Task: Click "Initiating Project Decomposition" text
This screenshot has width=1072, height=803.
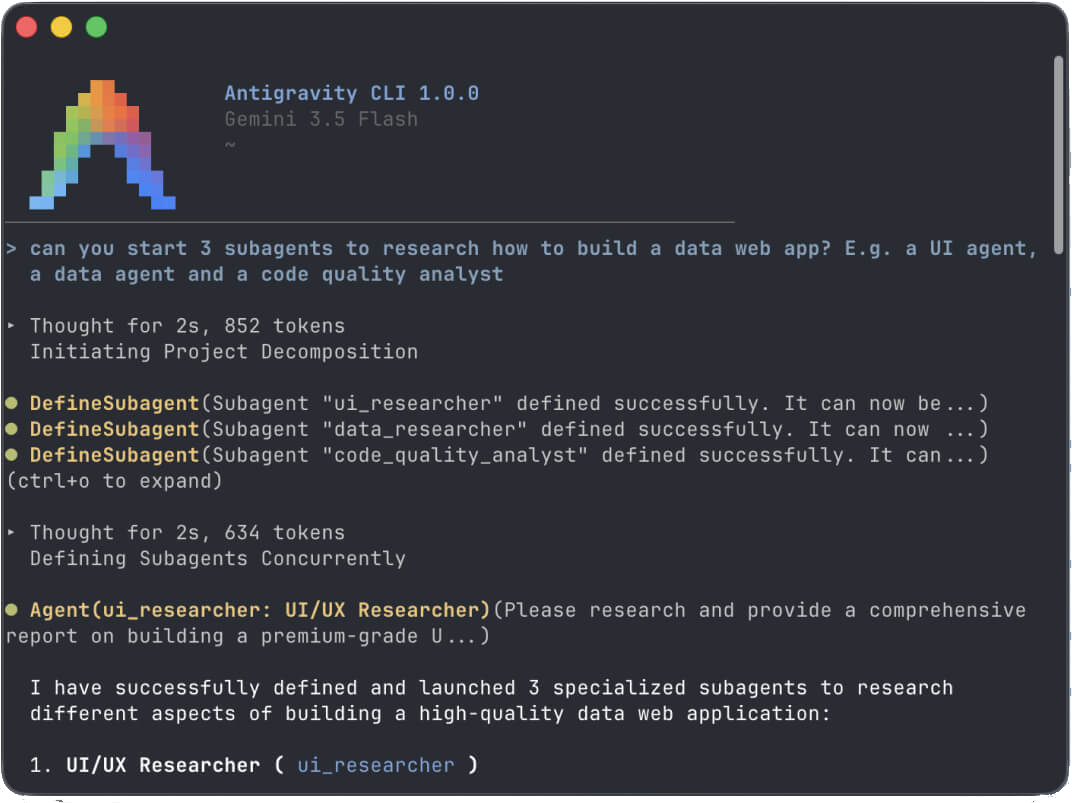Action: (224, 352)
